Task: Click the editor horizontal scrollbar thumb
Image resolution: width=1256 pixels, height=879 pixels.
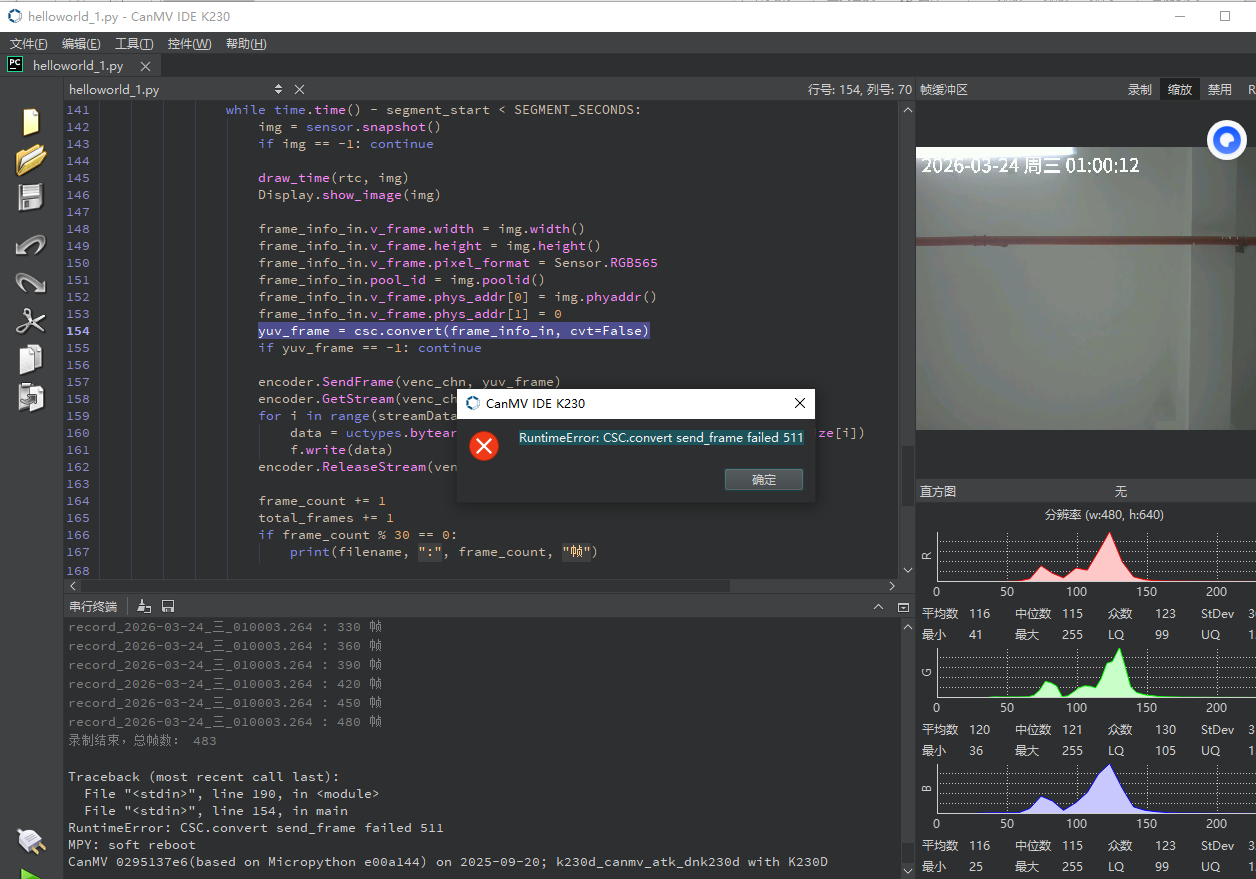Action: [404, 586]
